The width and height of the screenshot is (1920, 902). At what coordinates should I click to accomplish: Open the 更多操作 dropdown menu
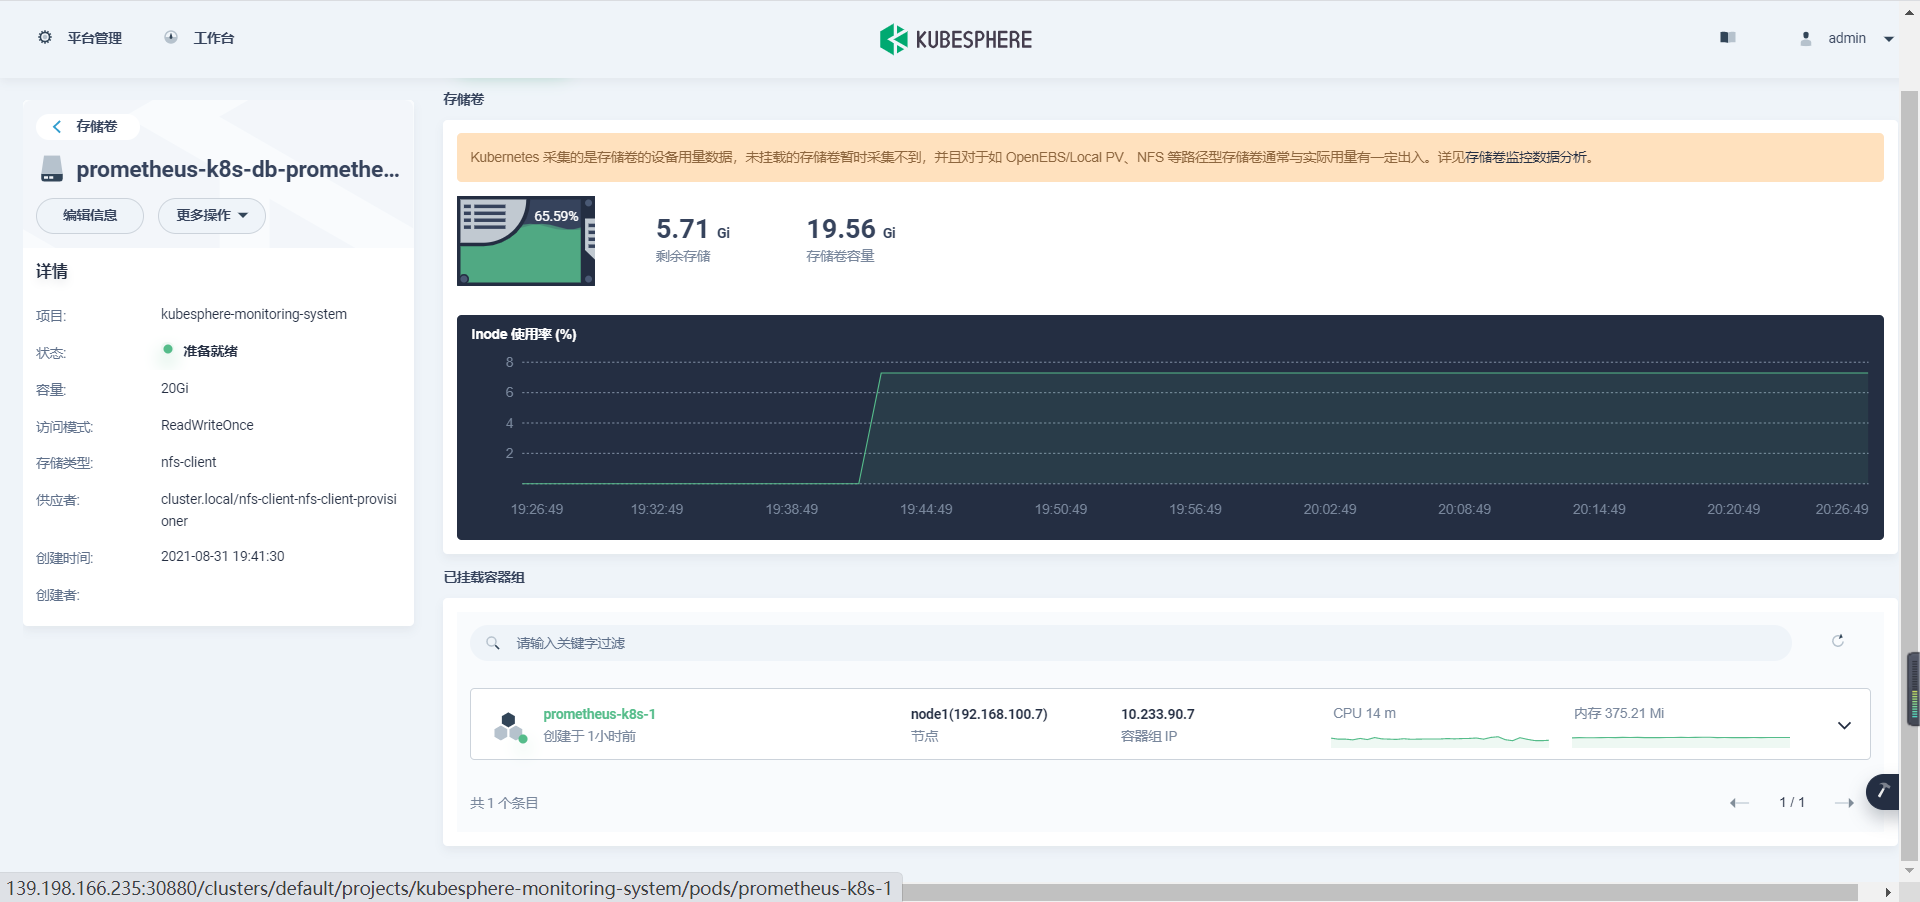tap(211, 216)
